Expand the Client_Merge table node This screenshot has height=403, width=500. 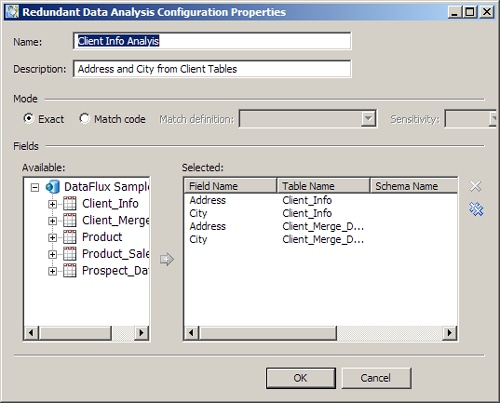[52, 221]
